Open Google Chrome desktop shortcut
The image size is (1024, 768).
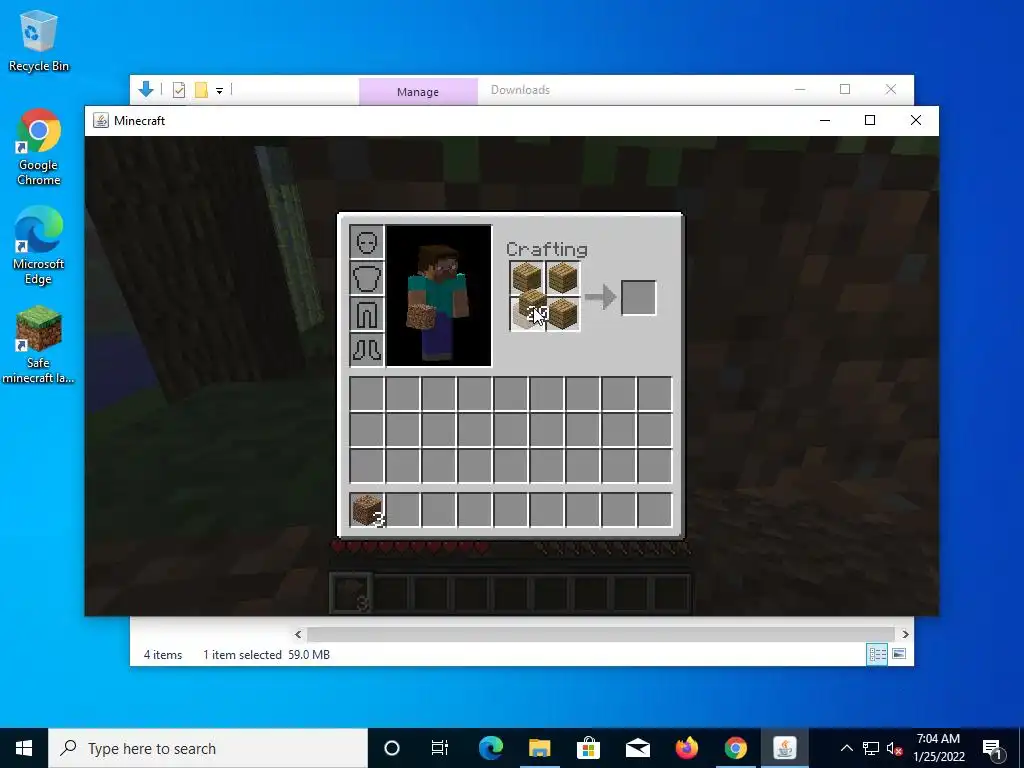[x=39, y=148]
